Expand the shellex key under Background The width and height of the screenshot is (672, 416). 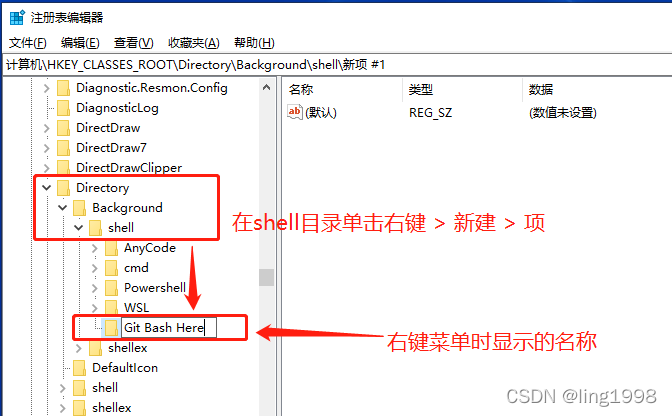click(x=78, y=348)
